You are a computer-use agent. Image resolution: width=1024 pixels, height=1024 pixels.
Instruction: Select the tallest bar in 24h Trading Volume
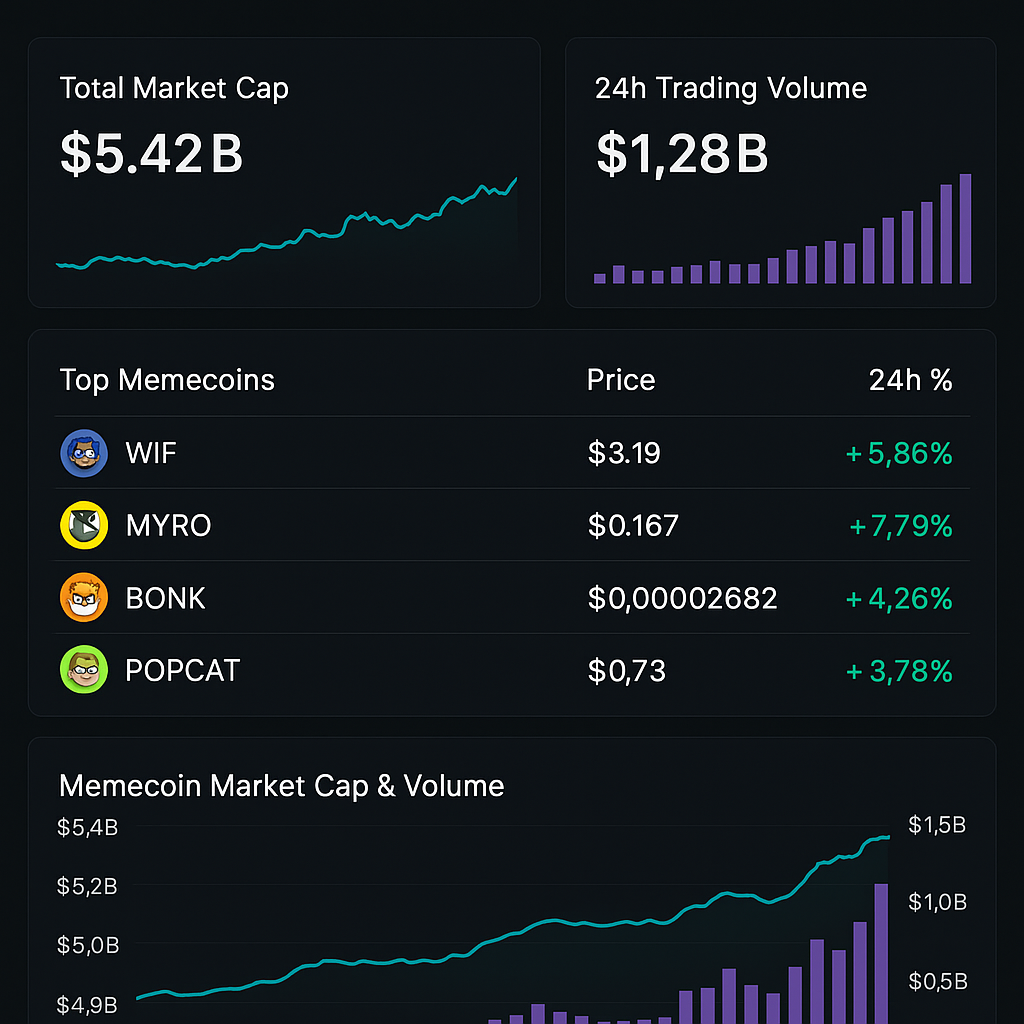click(x=965, y=230)
